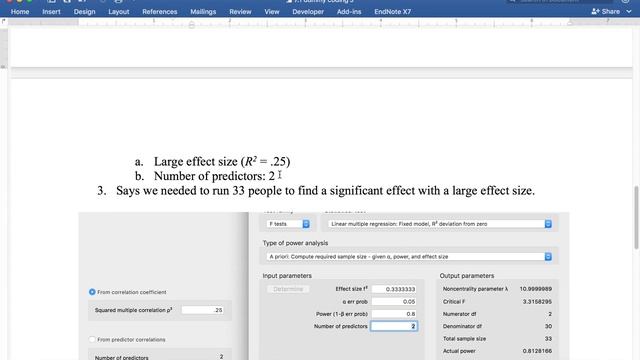The width and height of the screenshot is (640, 360).
Task: Click the Effect size f² field showing 0.3333333
Action: point(394,289)
